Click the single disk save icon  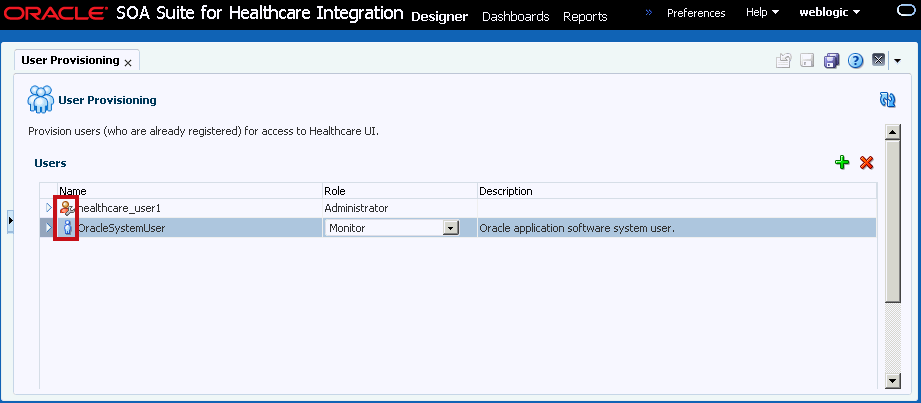tap(808, 61)
